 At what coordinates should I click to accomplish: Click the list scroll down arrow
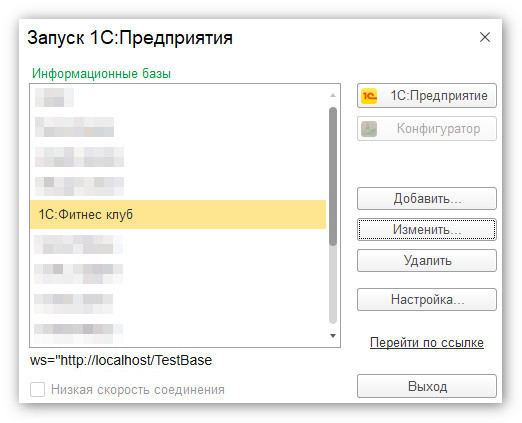(333, 336)
